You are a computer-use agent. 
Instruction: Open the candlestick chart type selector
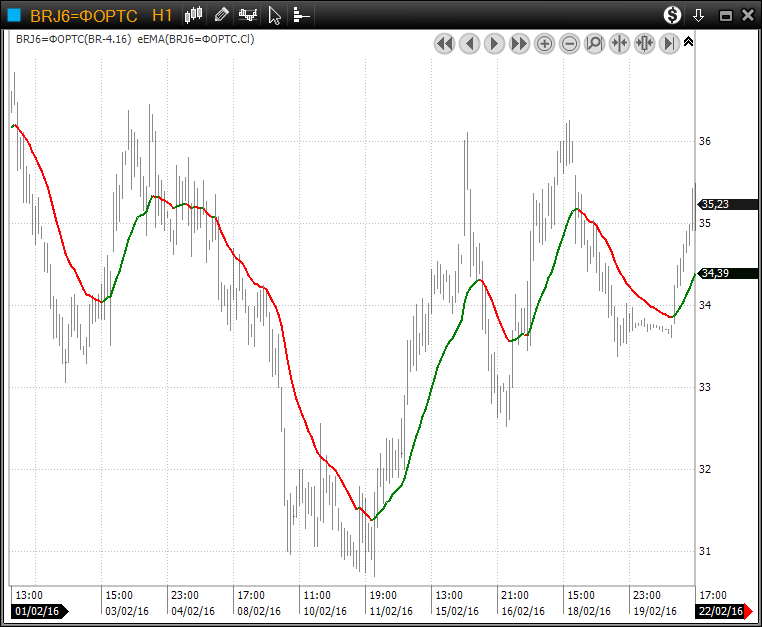(194, 15)
